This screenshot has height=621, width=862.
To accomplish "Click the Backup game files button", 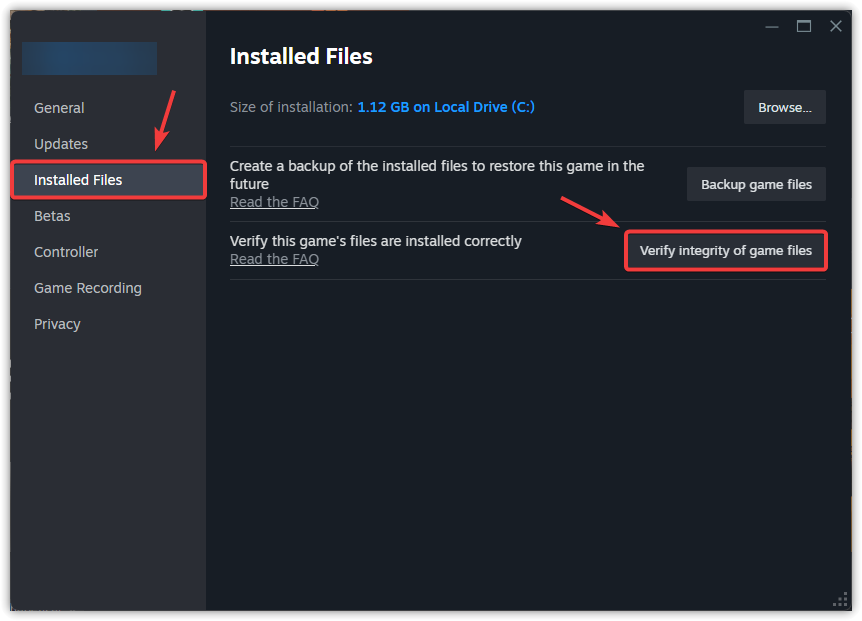I will [x=756, y=184].
